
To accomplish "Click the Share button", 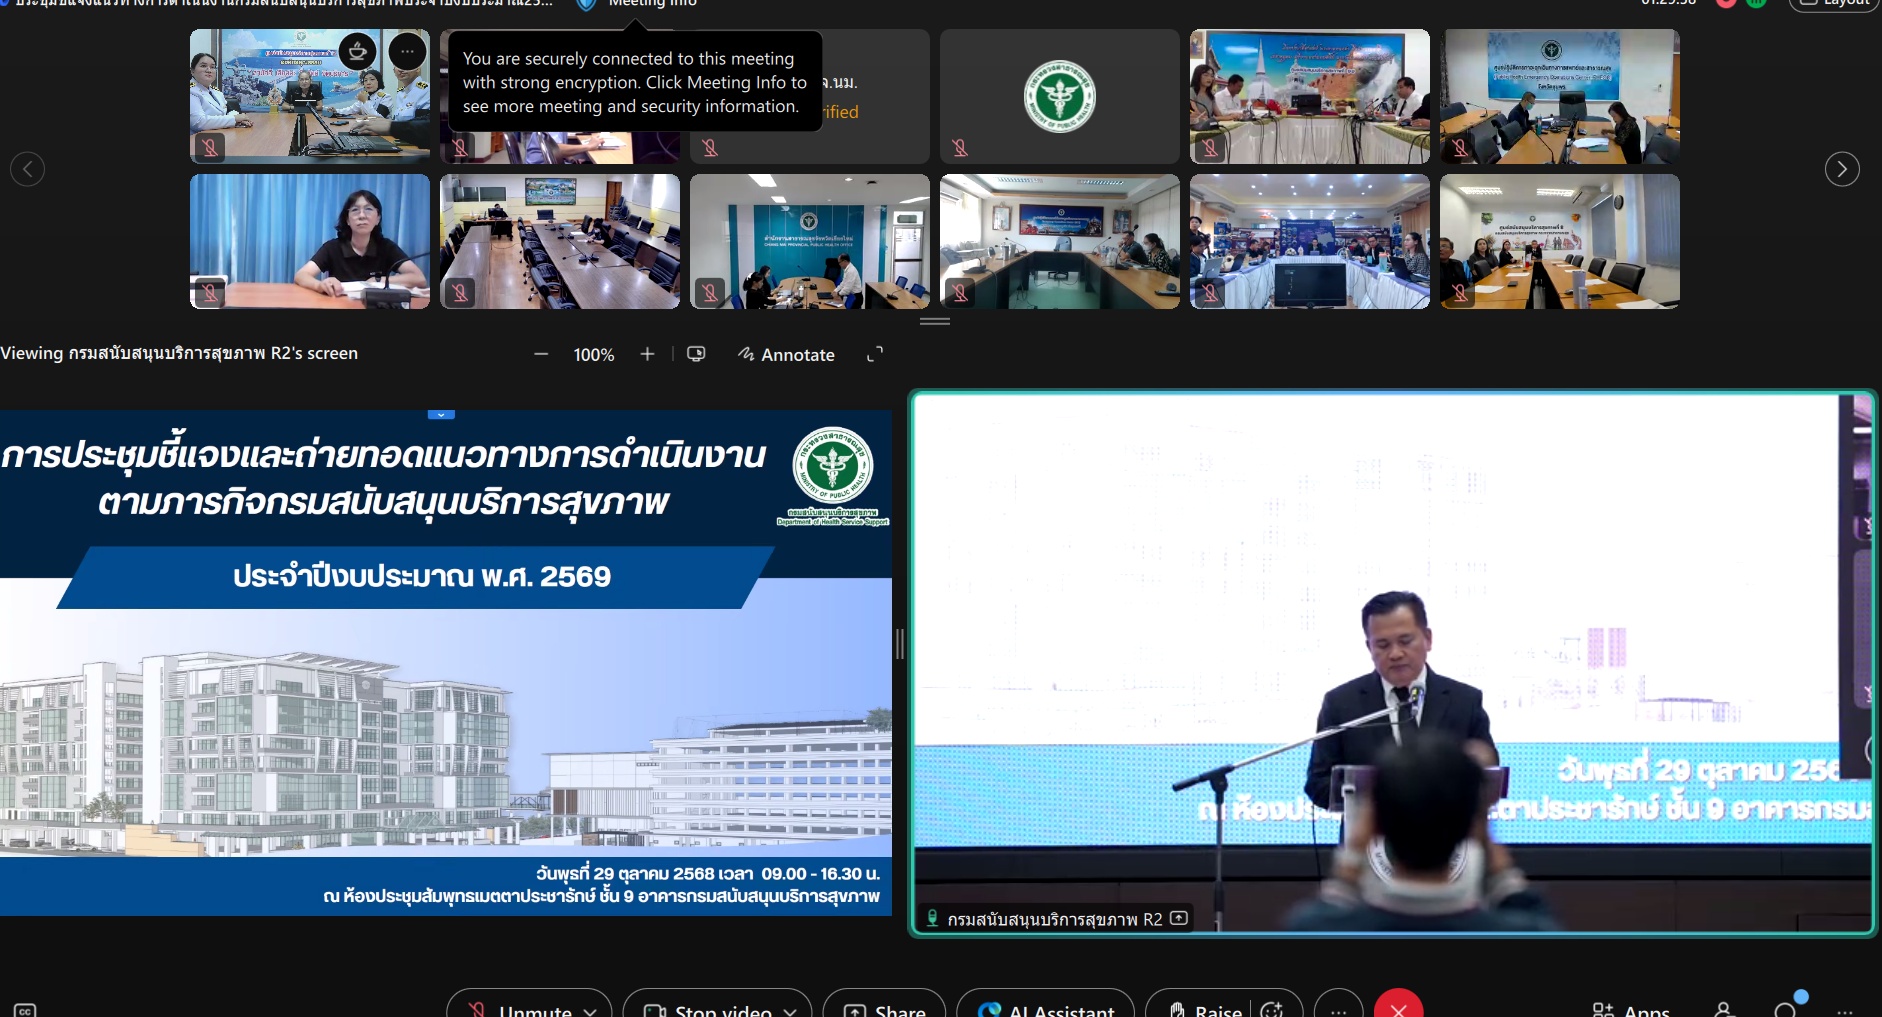I will point(884,1008).
